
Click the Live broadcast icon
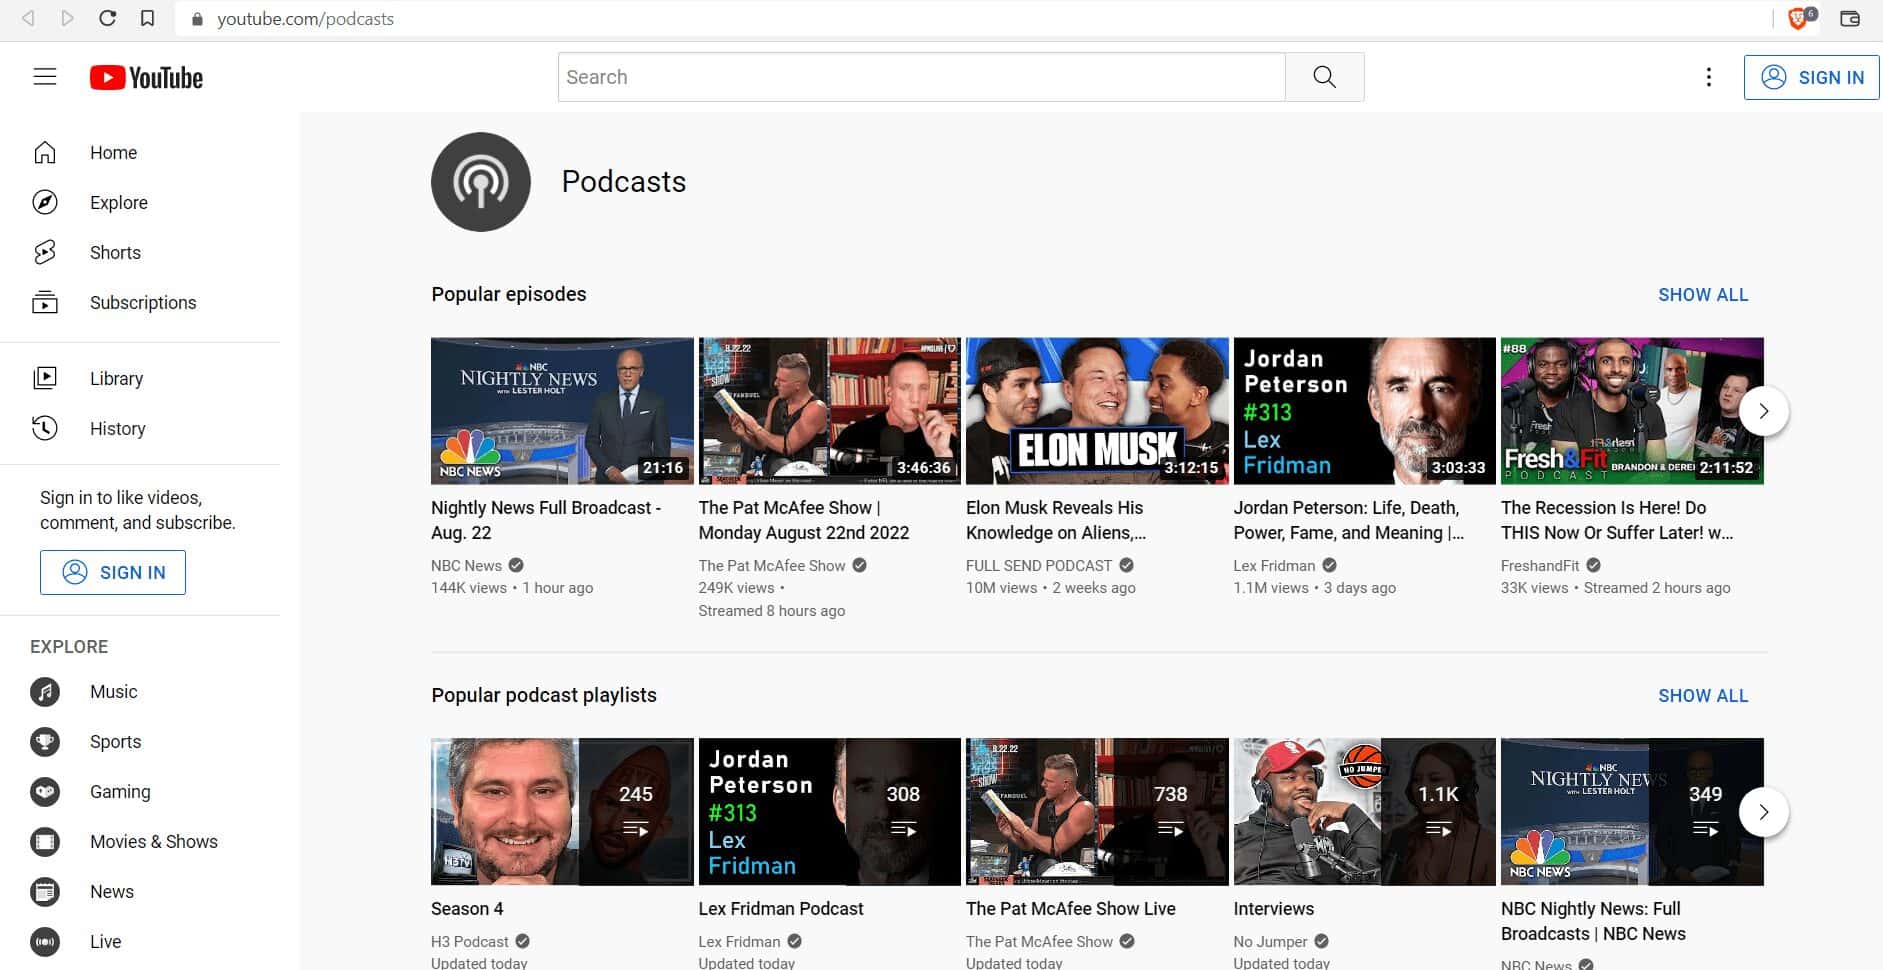45,941
